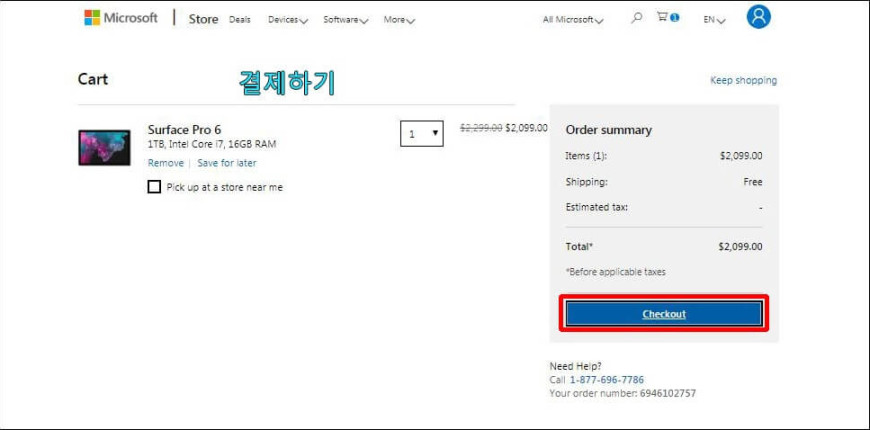Click the struck-through $2,299.00 price
The height and width of the screenshot is (430, 870).
coord(481,128)
